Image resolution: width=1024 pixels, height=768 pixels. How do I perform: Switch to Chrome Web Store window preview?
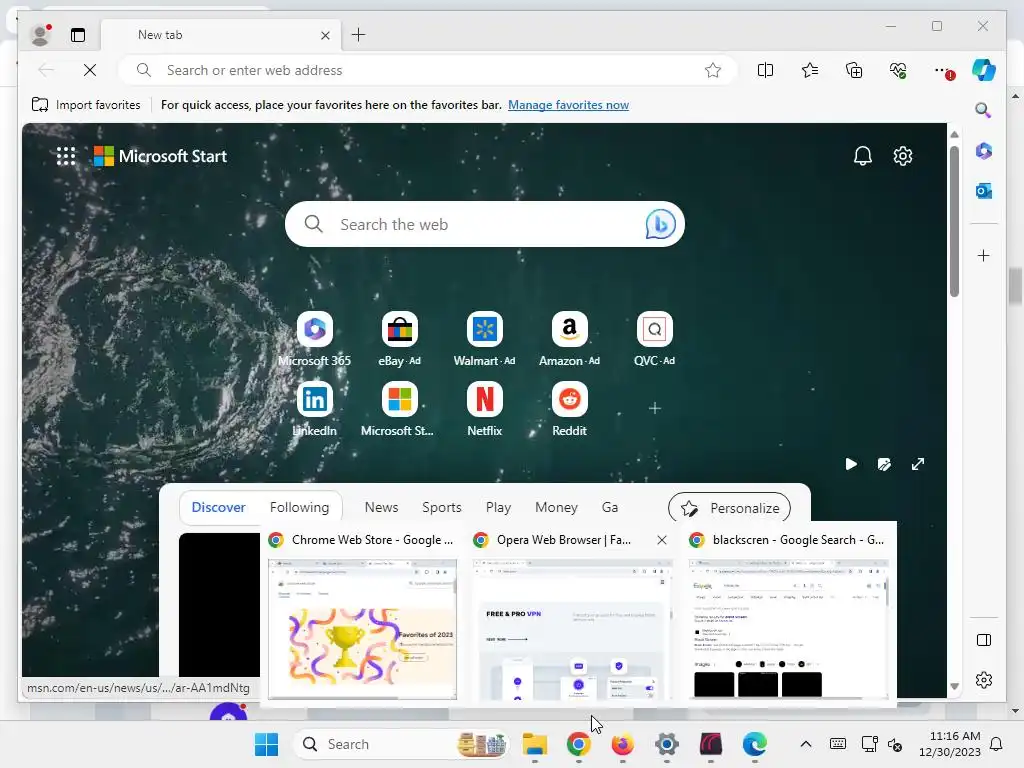coord(362,616)
